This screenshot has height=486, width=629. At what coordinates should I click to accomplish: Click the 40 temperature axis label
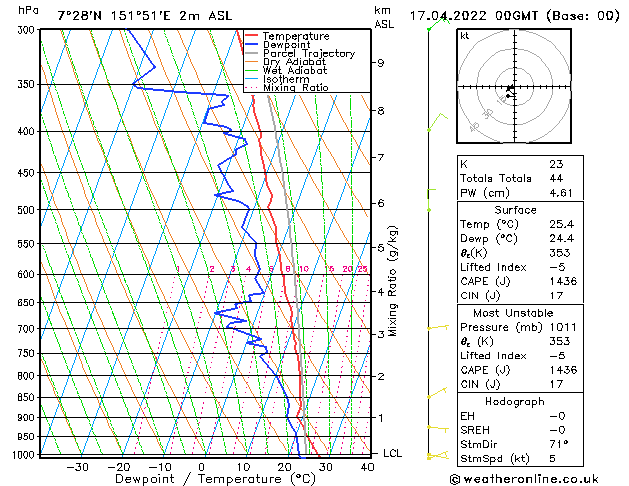pos(367,467)
